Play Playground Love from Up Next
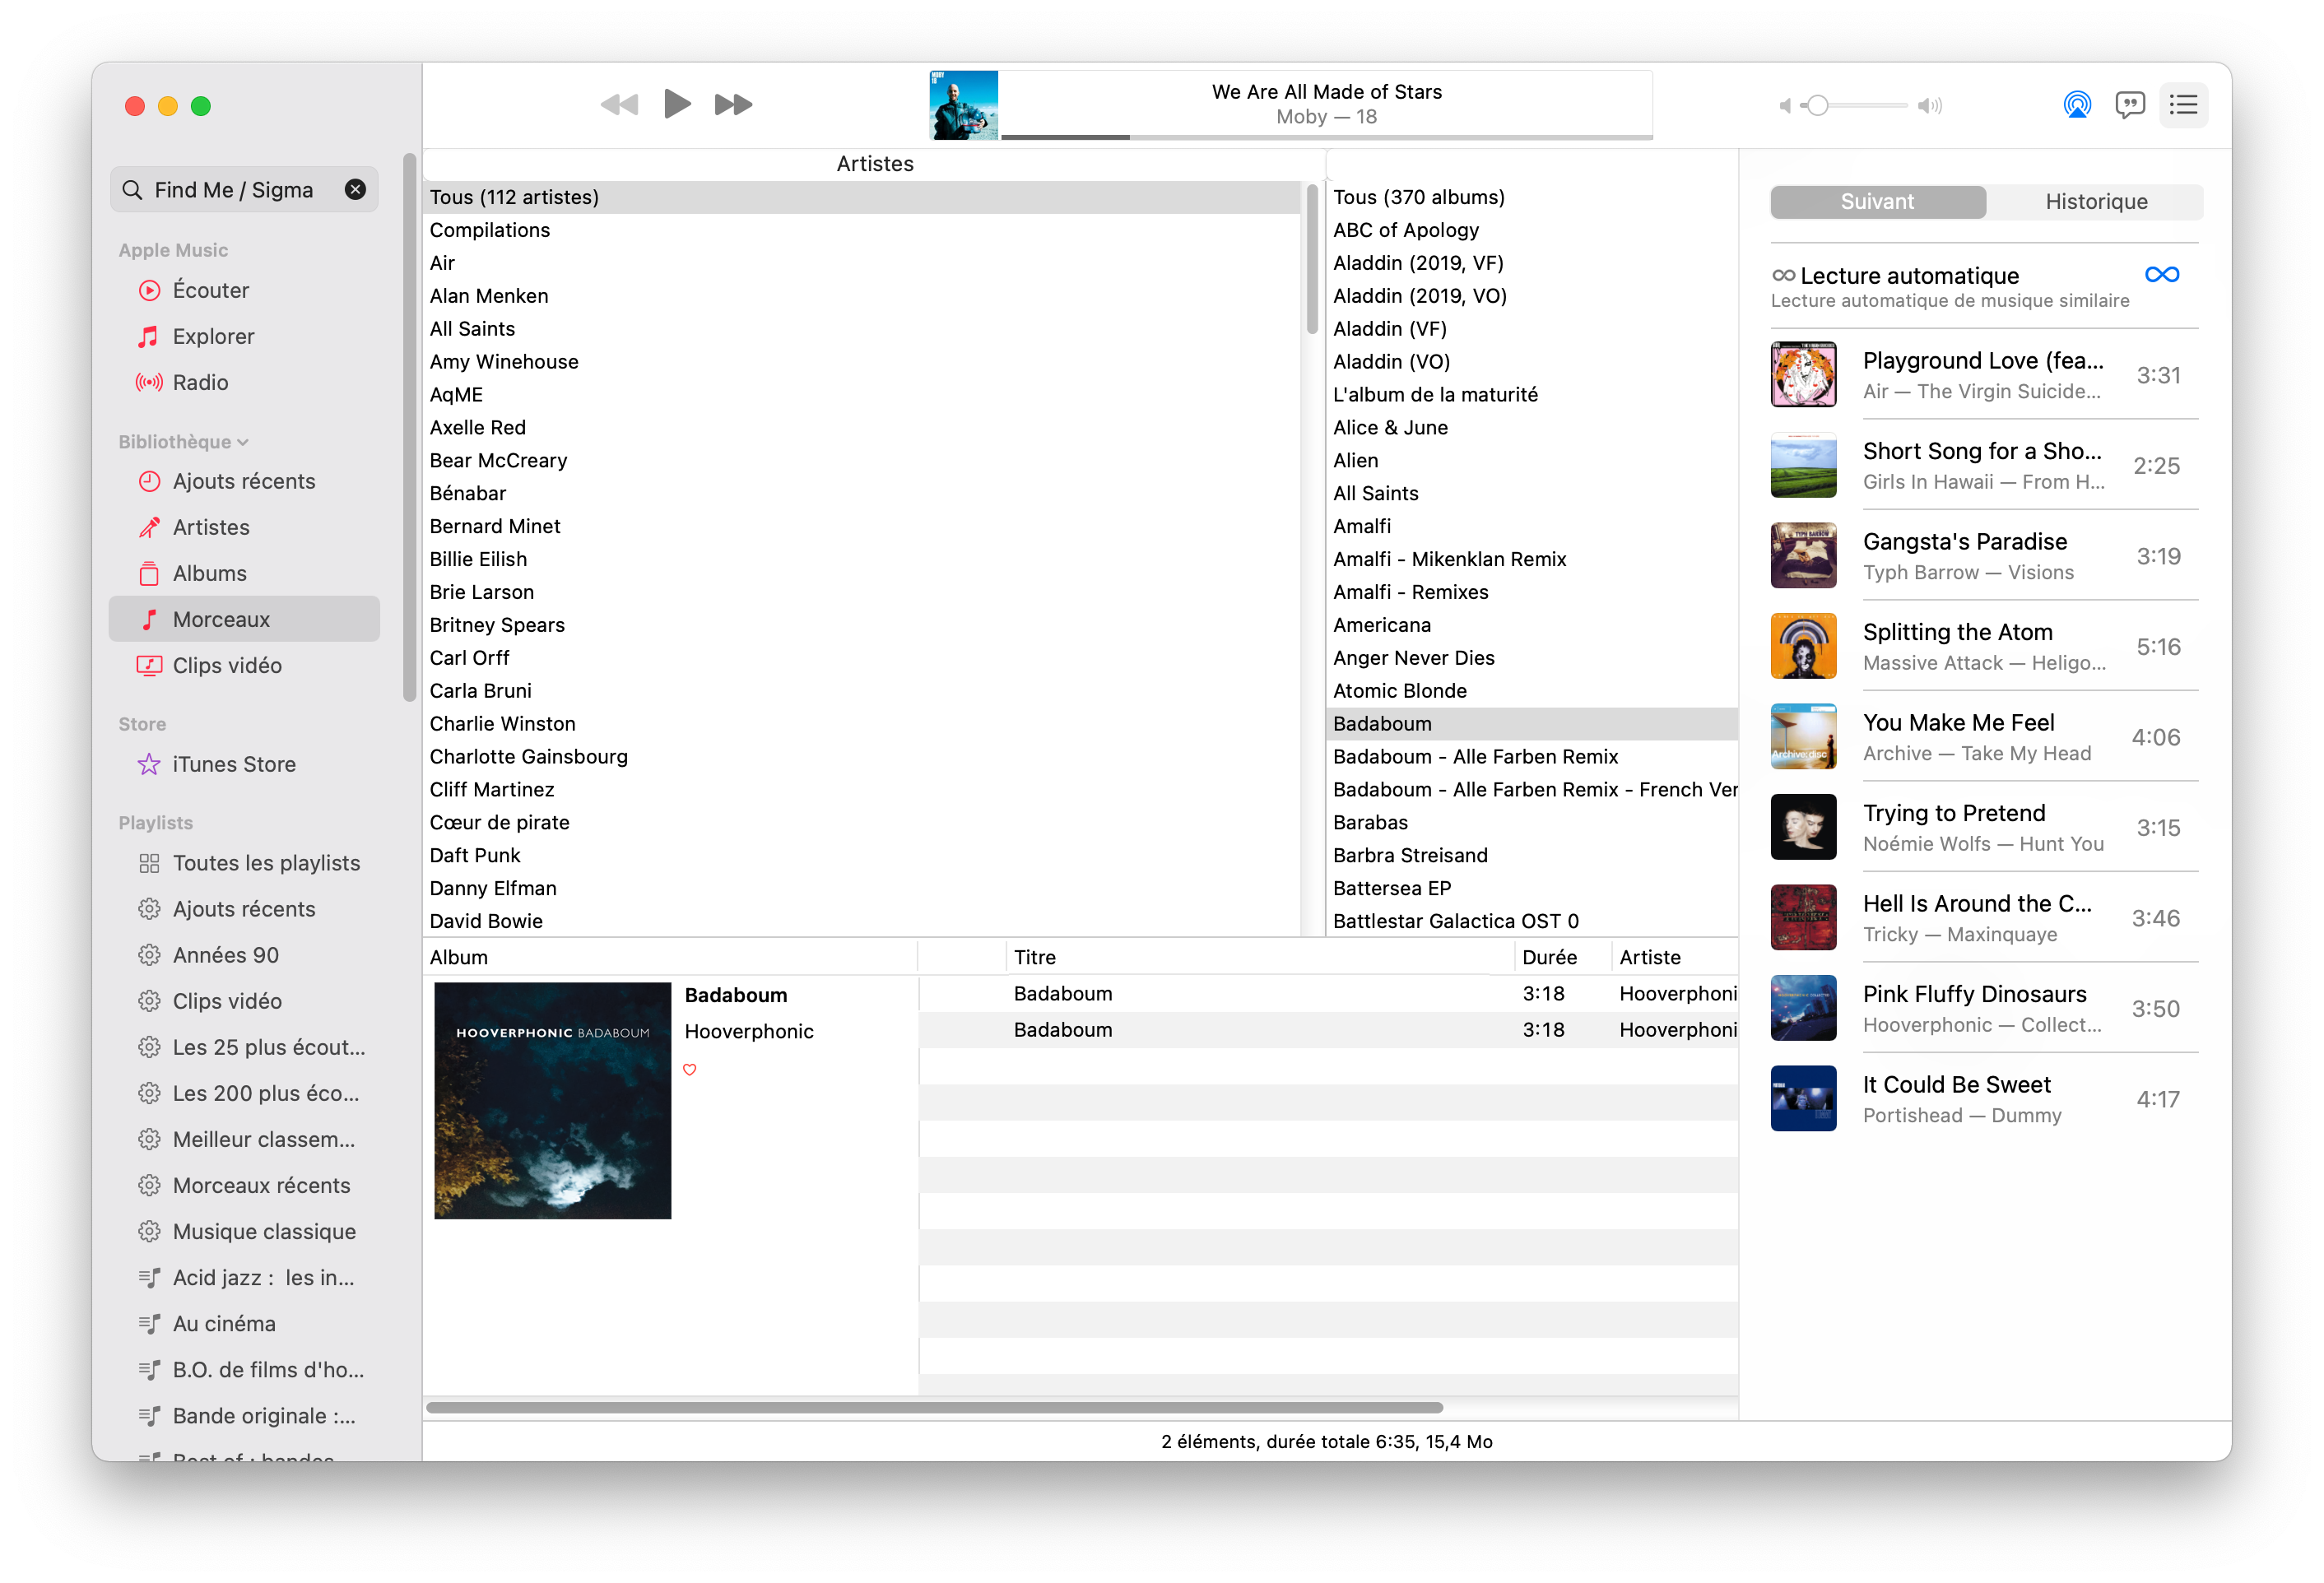This screenshot has width=2324, height=1583. point(1984,375)
